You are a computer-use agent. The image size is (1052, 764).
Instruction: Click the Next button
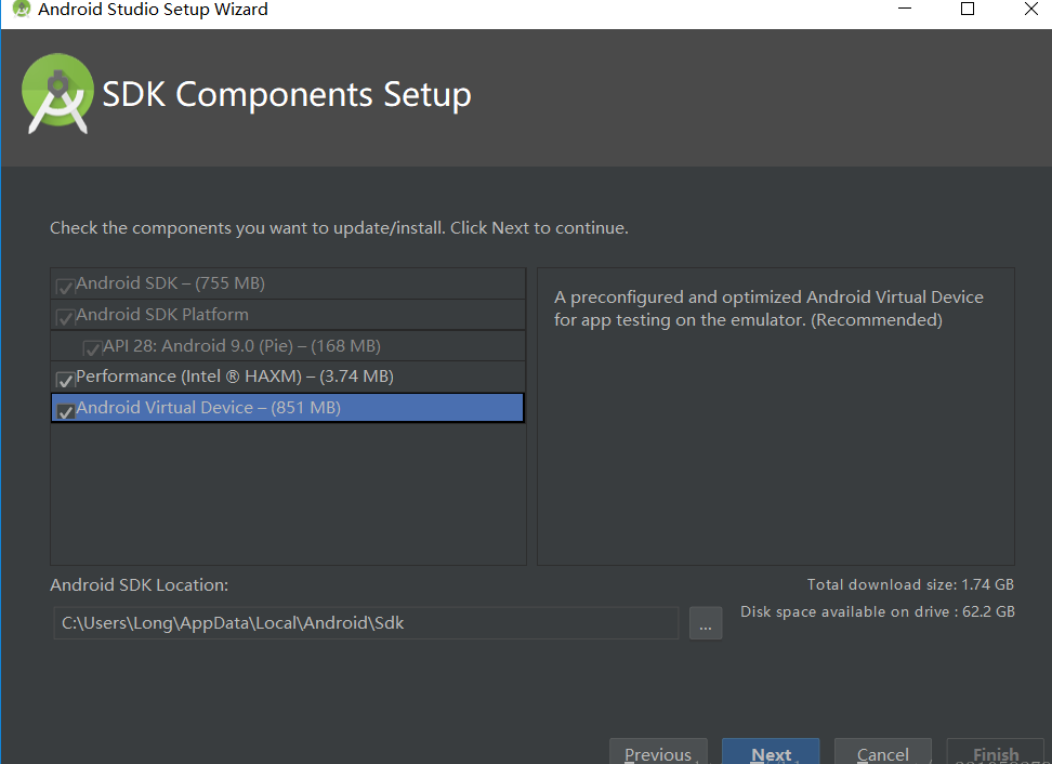click(770, 754)
